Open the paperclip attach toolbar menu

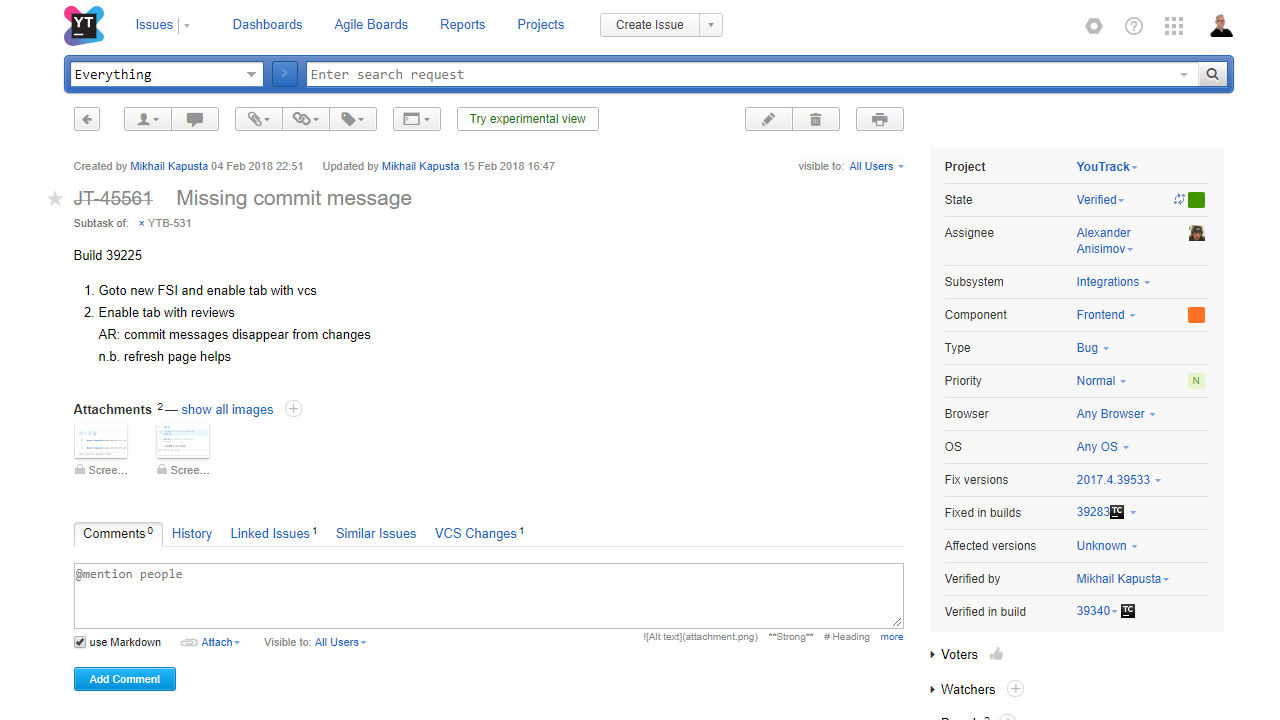click(259, 119)
